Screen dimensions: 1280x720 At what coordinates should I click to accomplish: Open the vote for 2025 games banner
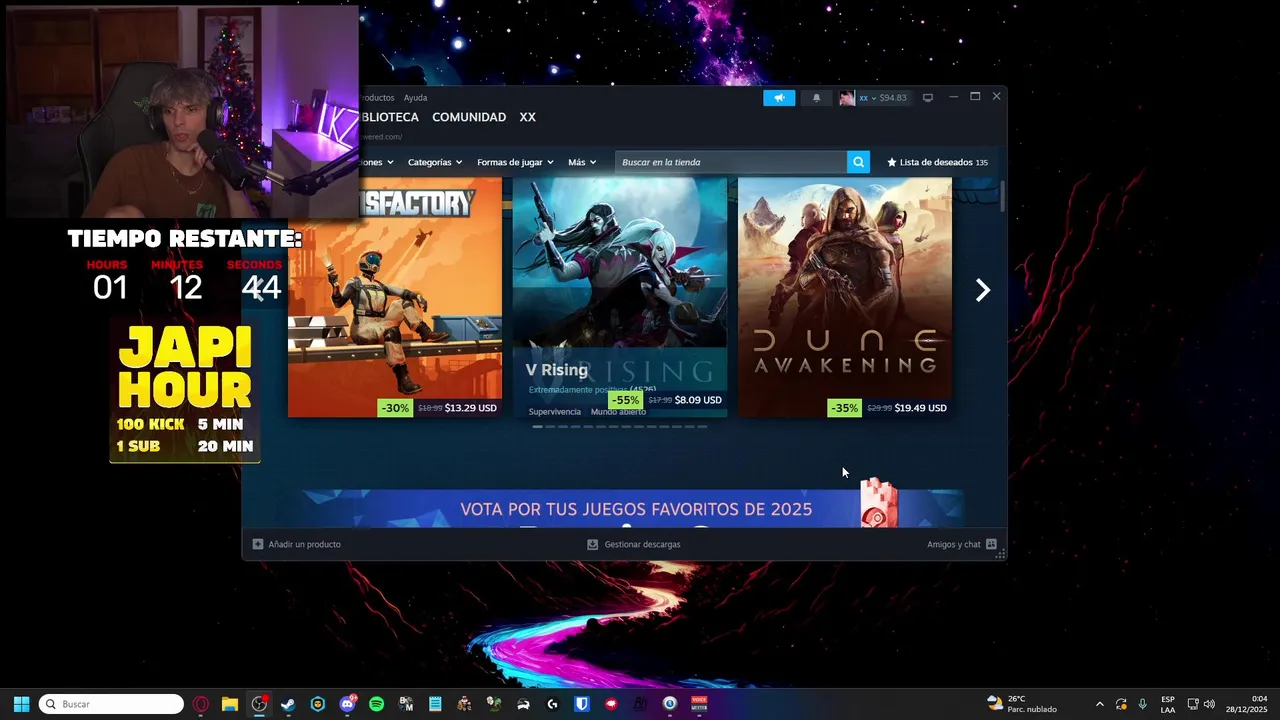[x=633, y=508]
